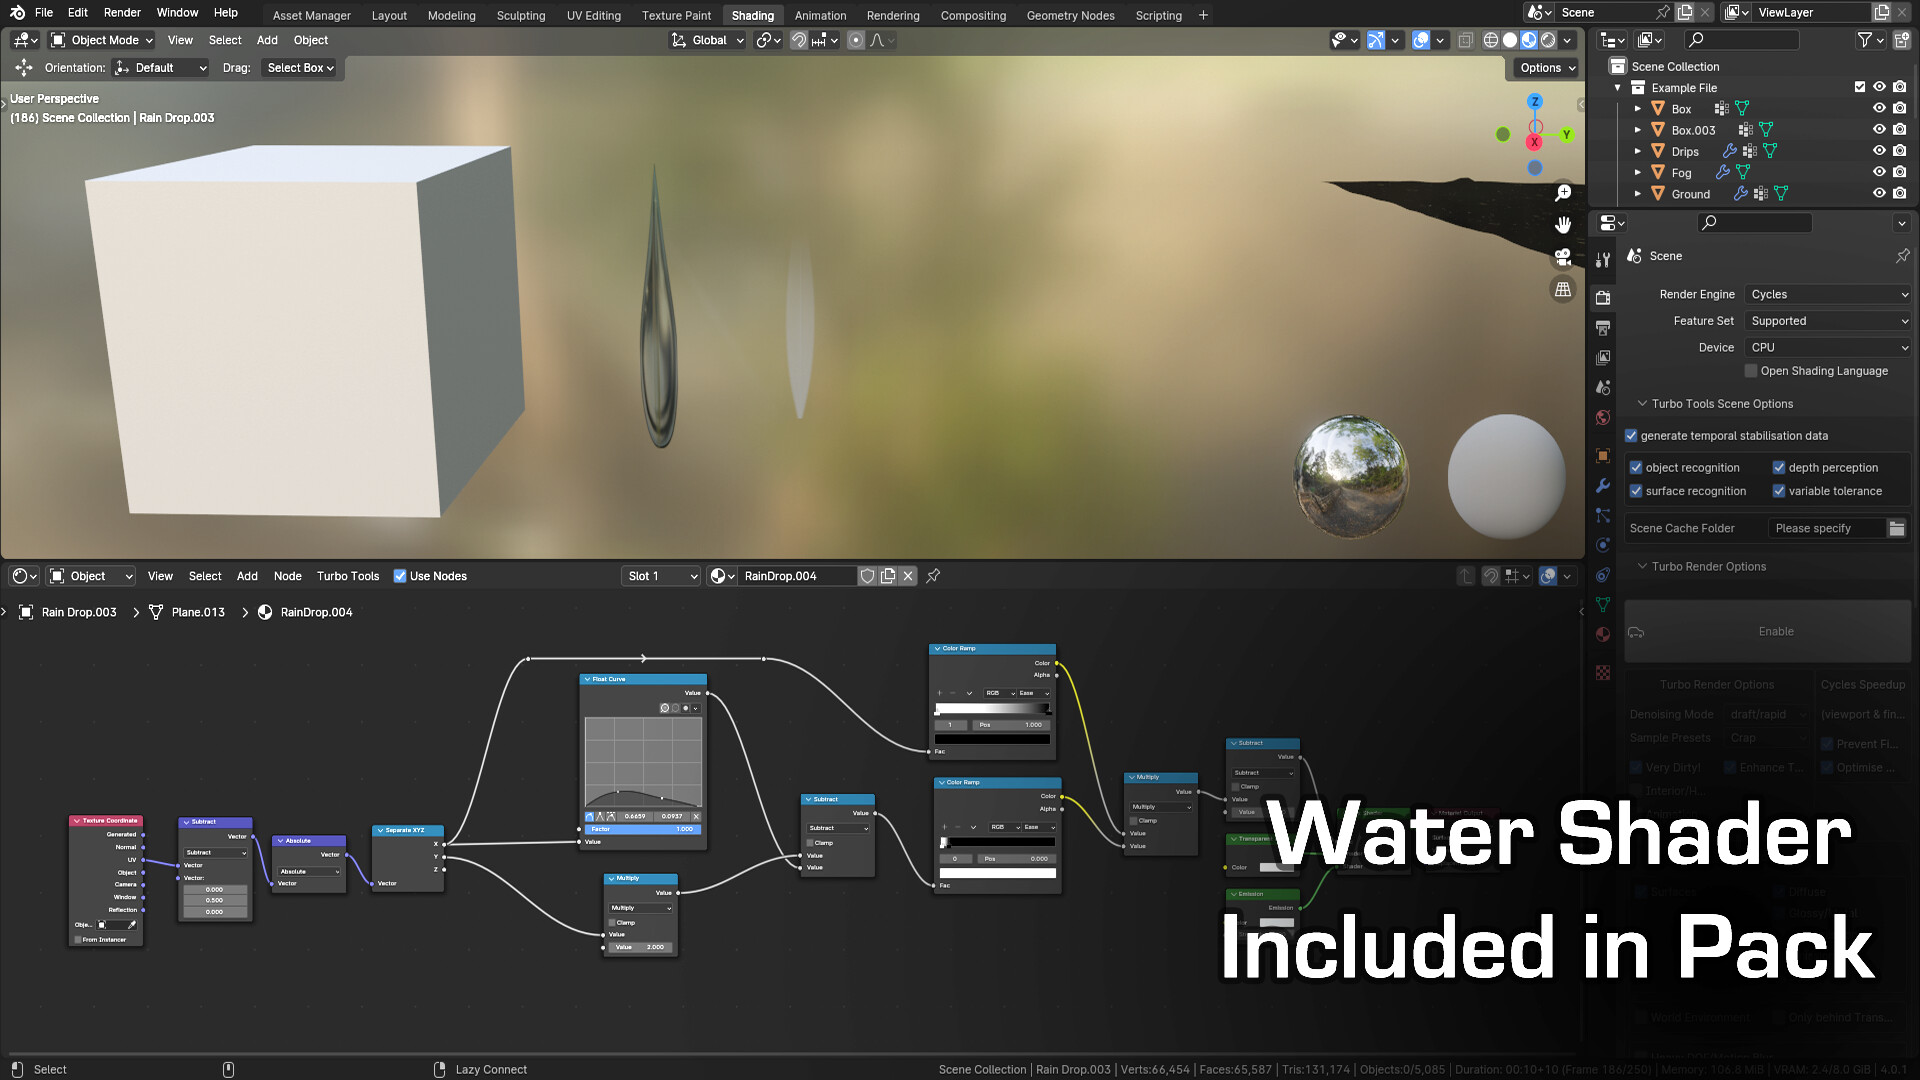Expand the Drips object in the outliner
This screenshot has width=1920, height=1080.
point(1638,151)
